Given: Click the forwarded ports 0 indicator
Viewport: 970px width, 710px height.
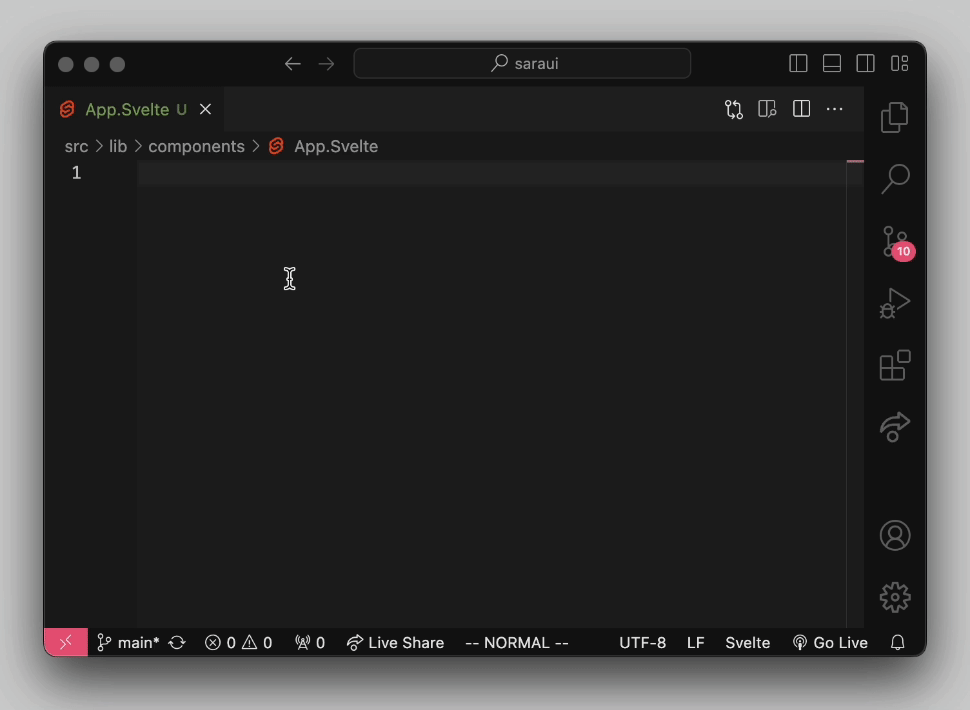Looking at the screenshot, I should pyautogui.click(x=309, y=643).
